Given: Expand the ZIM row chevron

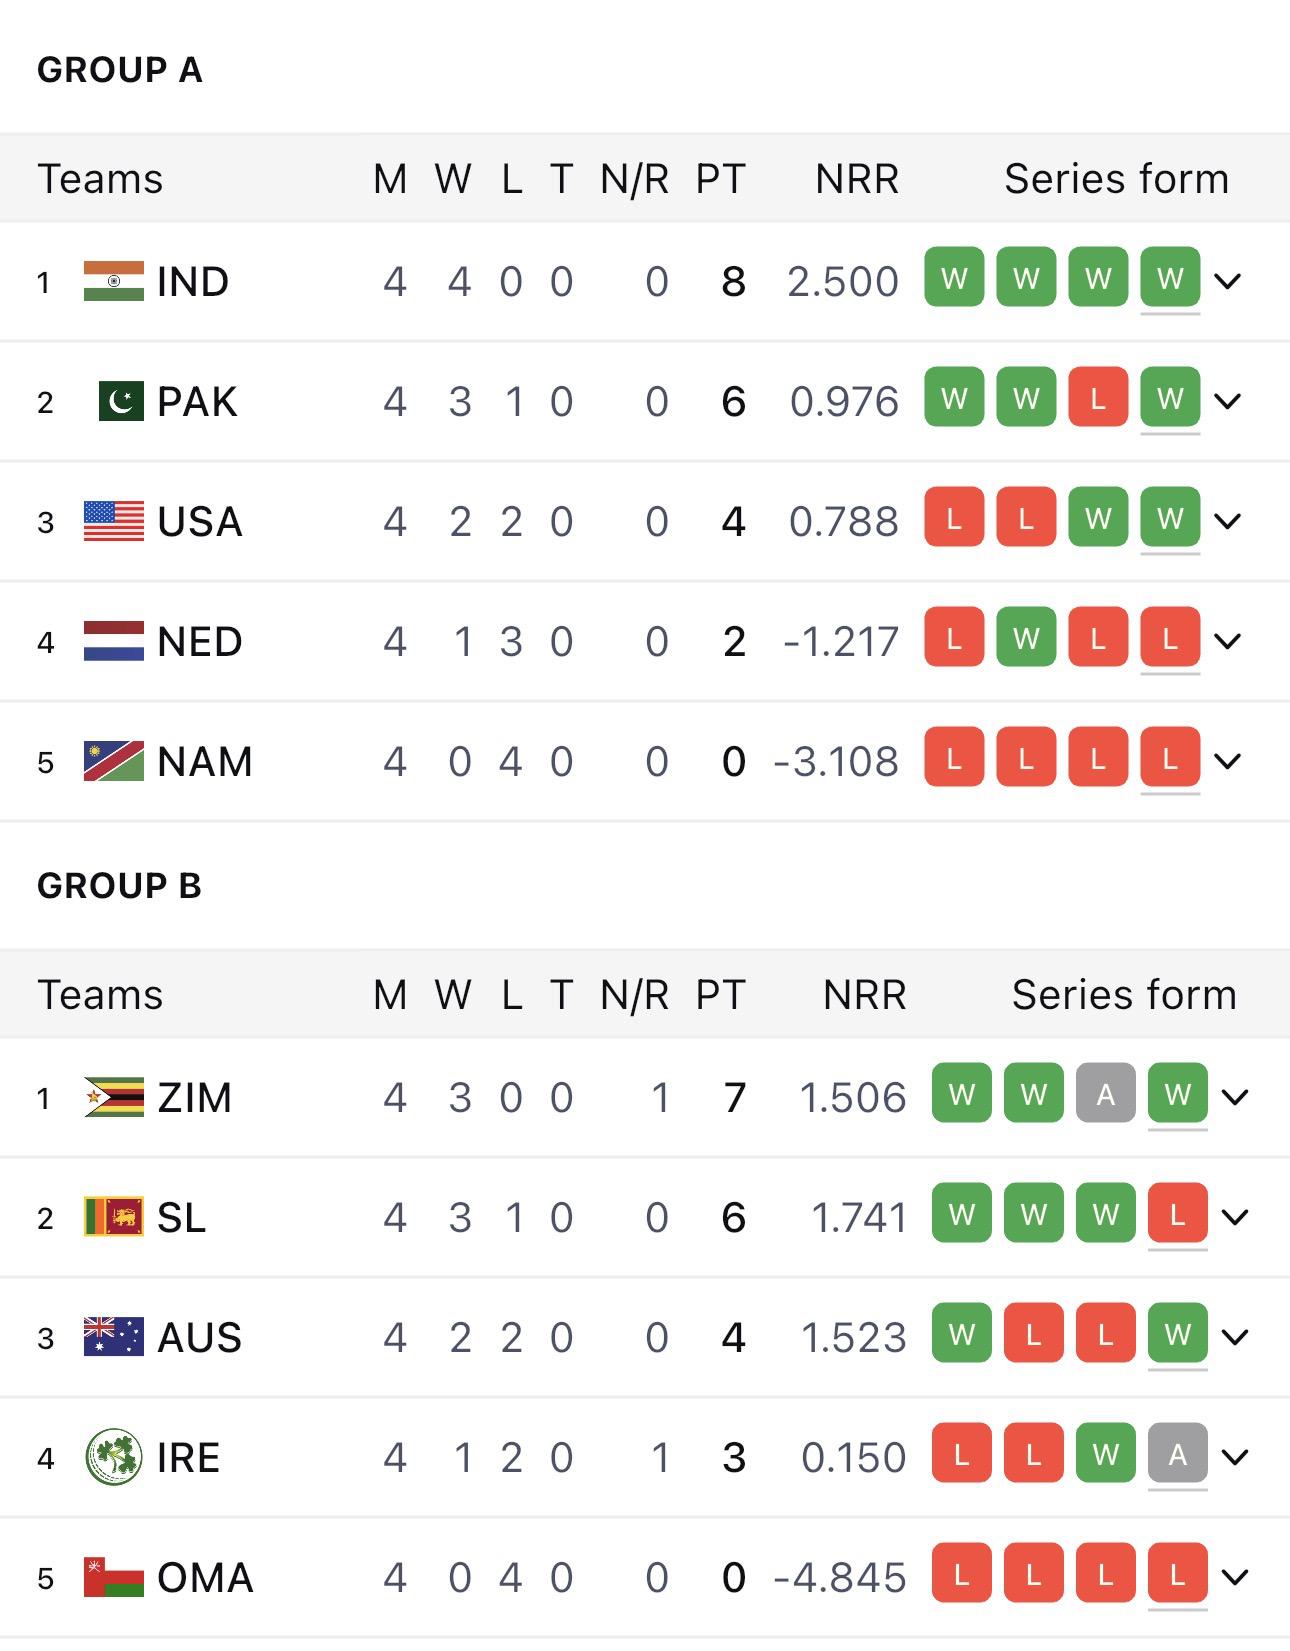Looking at the screenshot, I should click(x=1235, y=1097).
